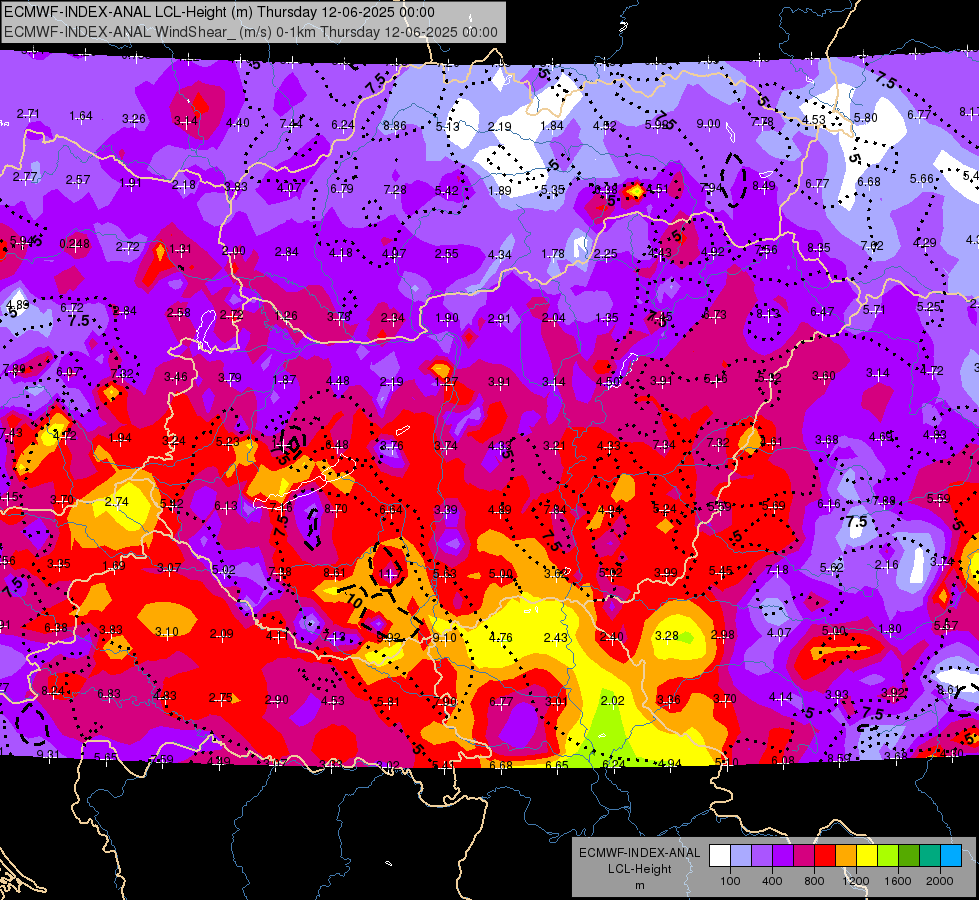
Task: Click the grid value 2.75
Action: coord(220,698)
